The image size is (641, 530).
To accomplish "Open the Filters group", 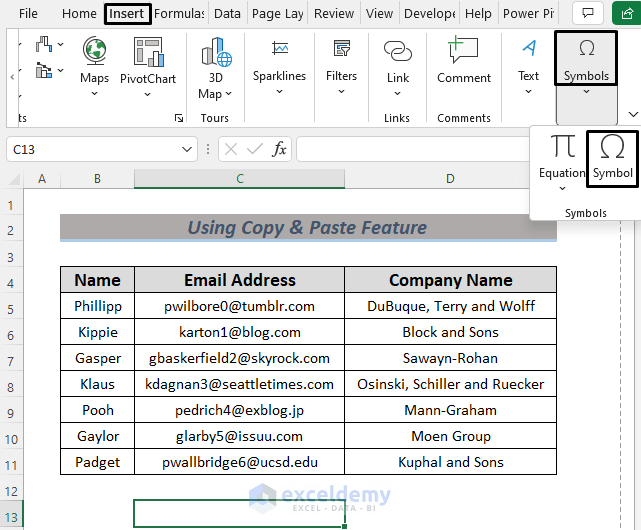I will (x=341, y=67).
